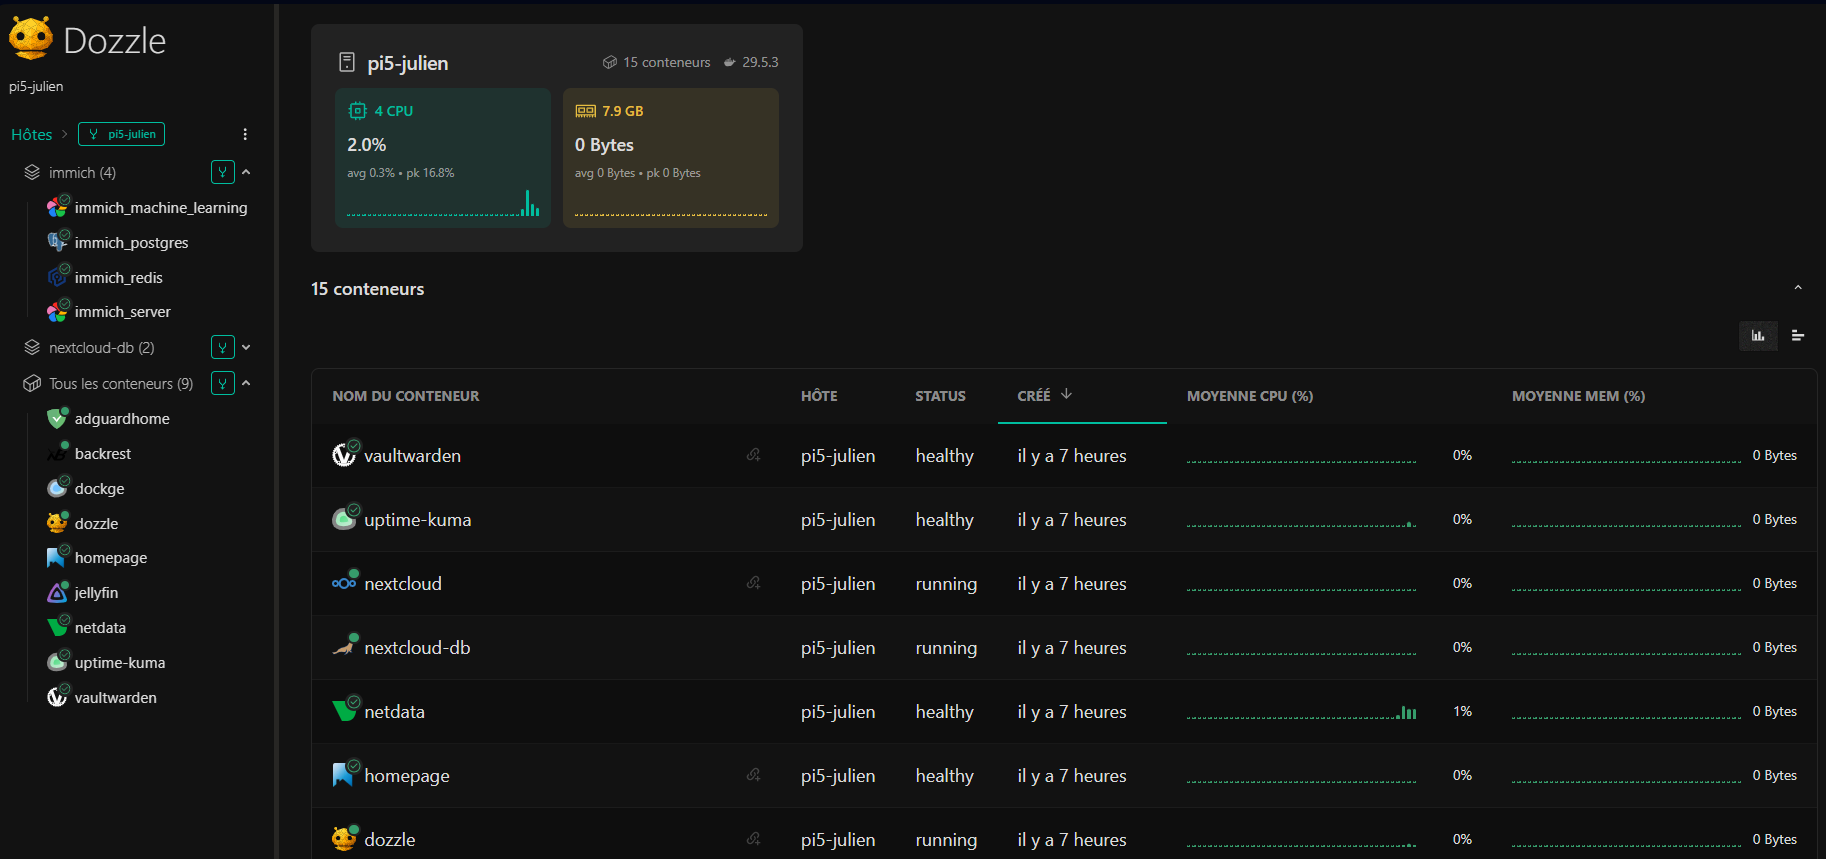Collapse the Tous les conteneurs (9) chevron
1826x859 pixels.
click(x=246, y=383)
